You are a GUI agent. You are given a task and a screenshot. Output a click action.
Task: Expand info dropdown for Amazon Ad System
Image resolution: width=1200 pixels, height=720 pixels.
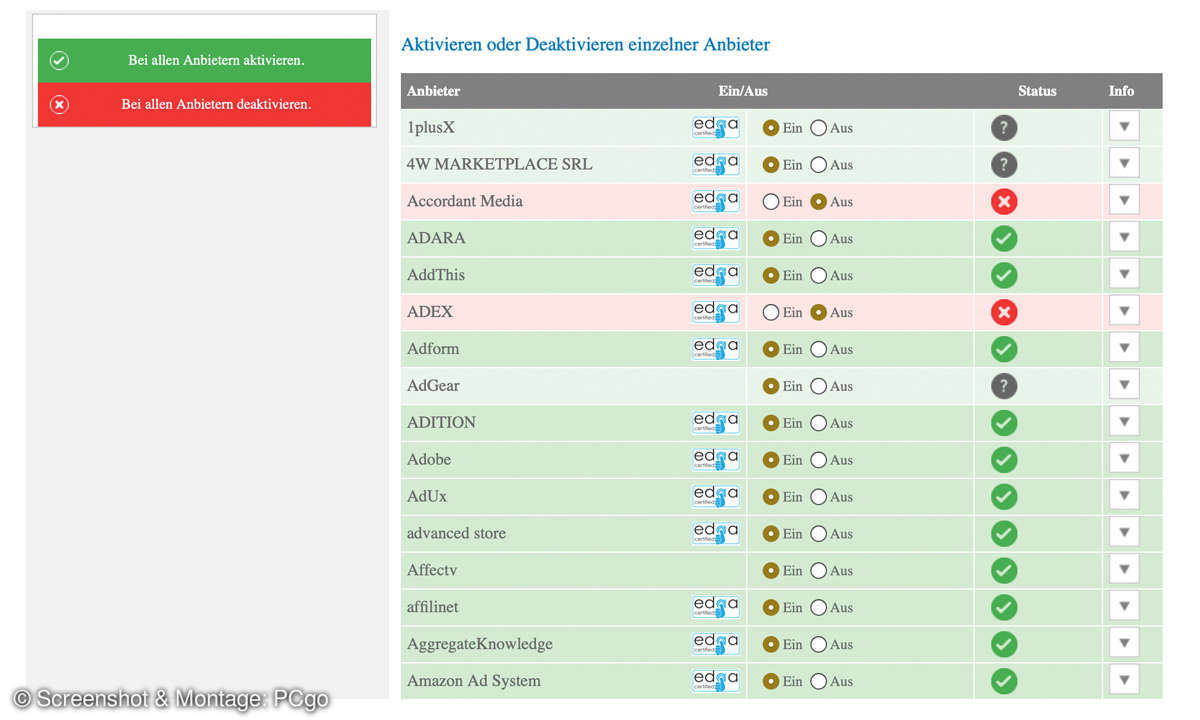(1124, 681)
